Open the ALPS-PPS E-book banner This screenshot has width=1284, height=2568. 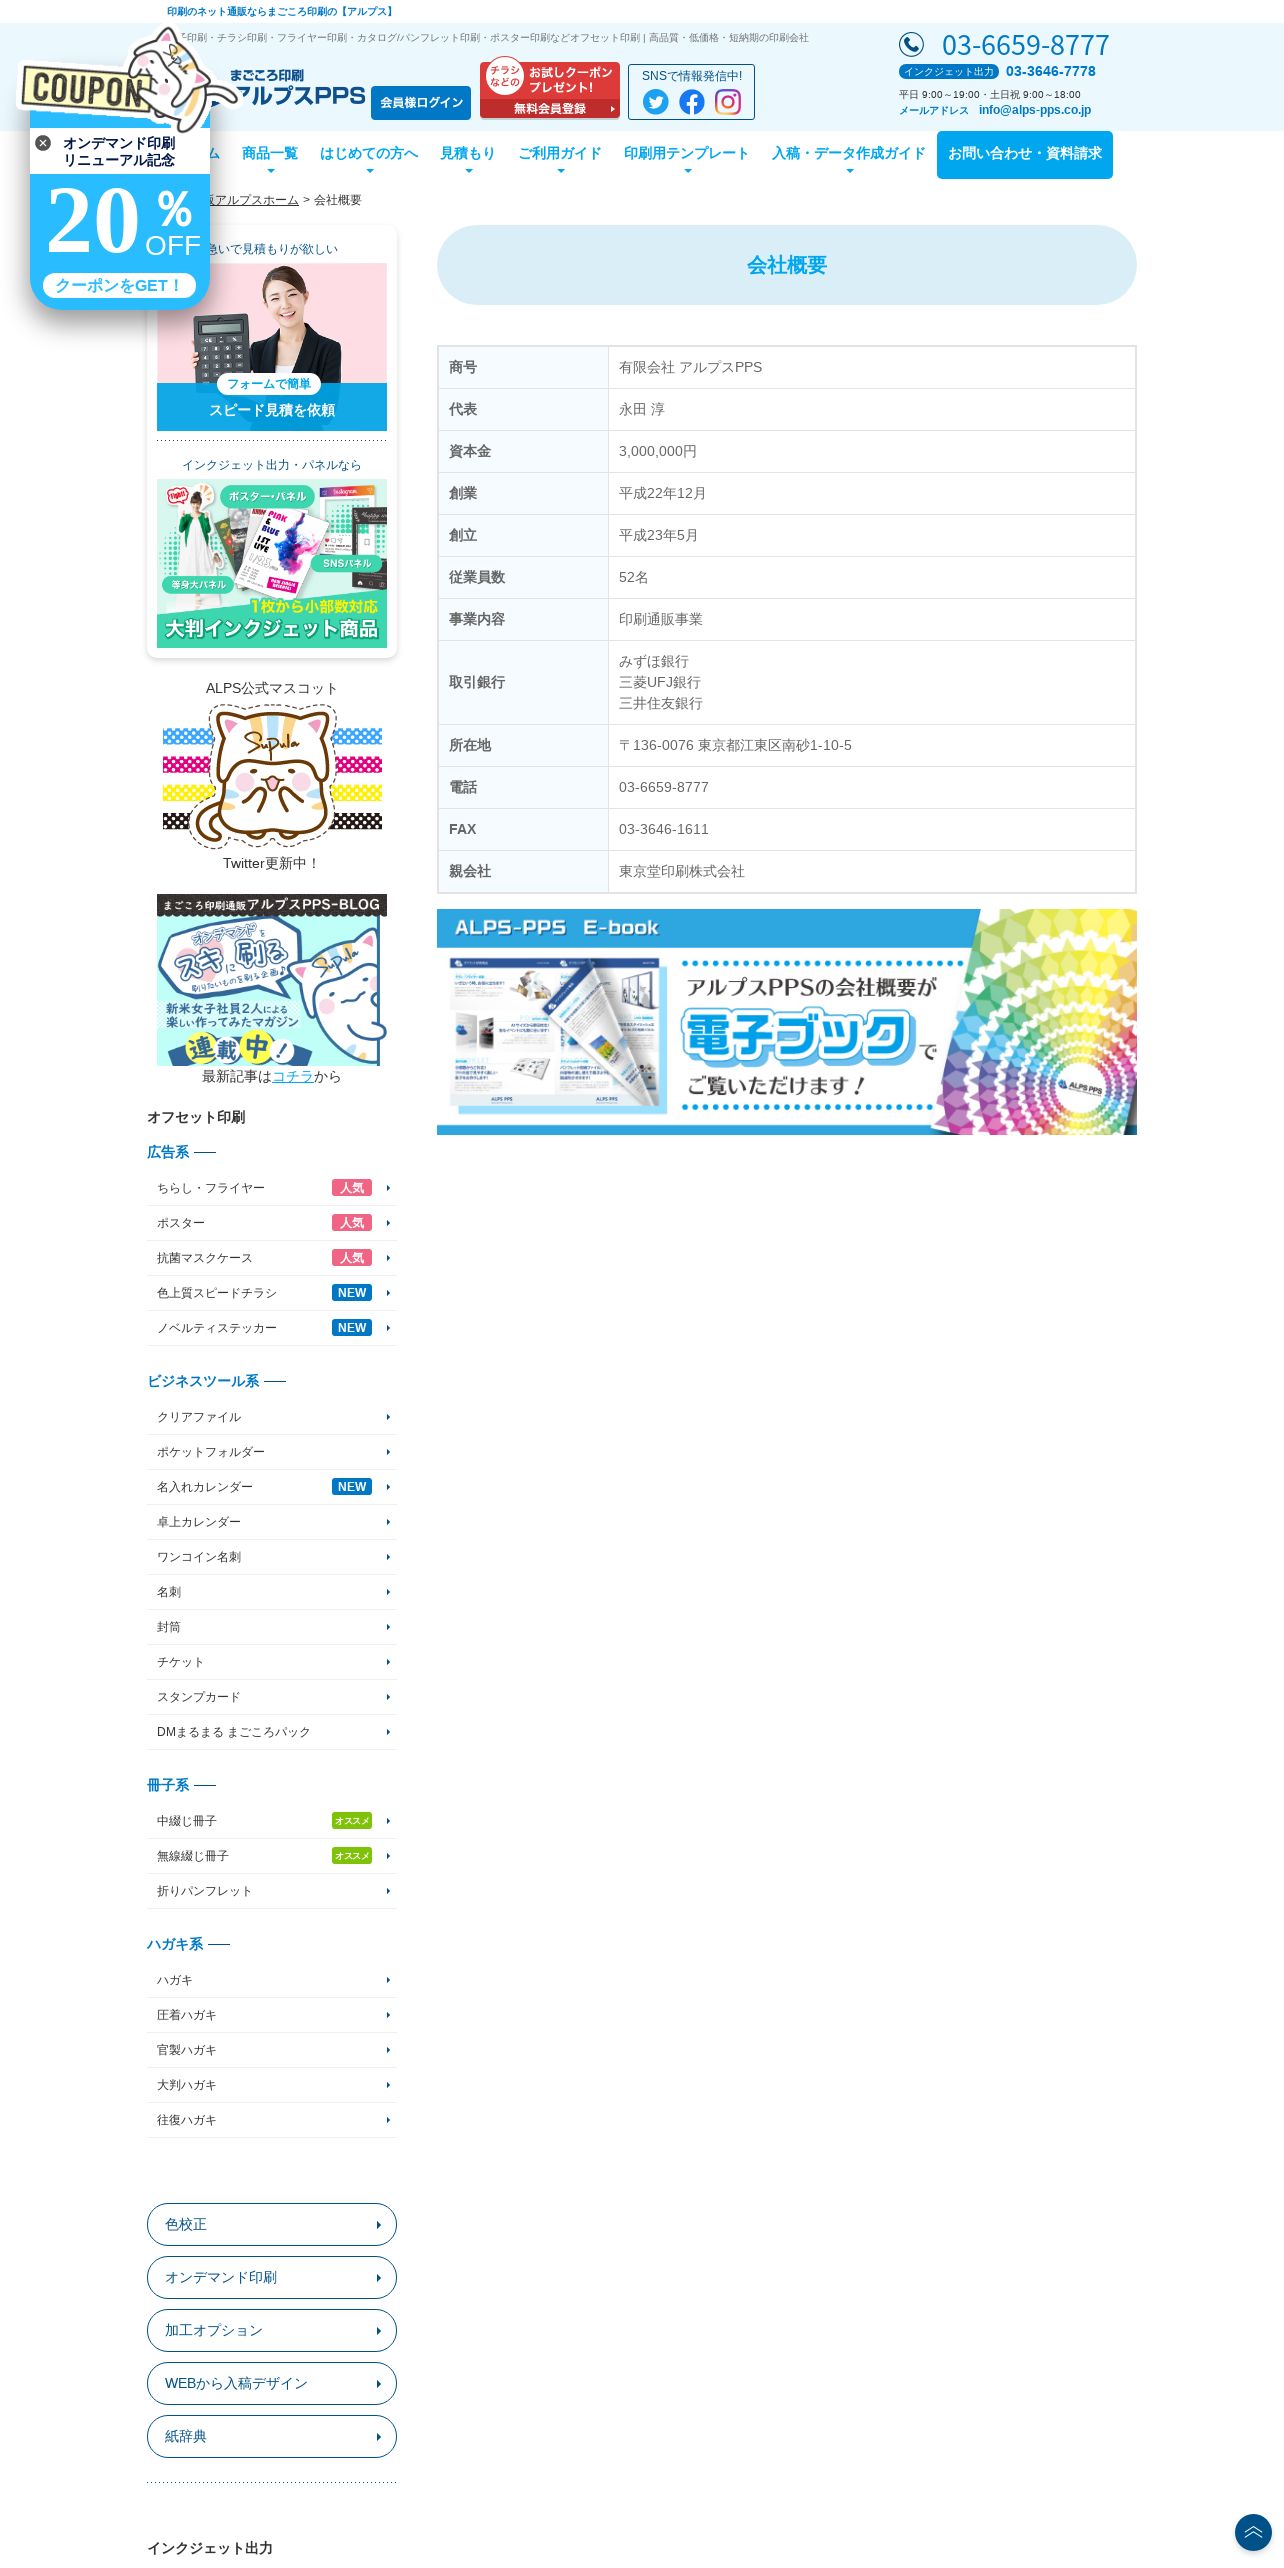[x=787, y=1022]
